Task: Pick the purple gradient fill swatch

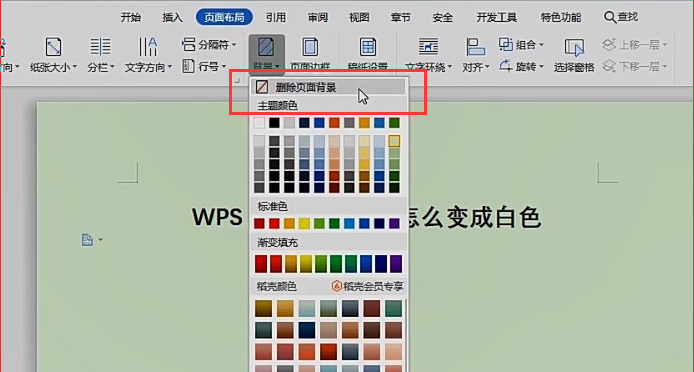Action: click(x=396, y=264)
